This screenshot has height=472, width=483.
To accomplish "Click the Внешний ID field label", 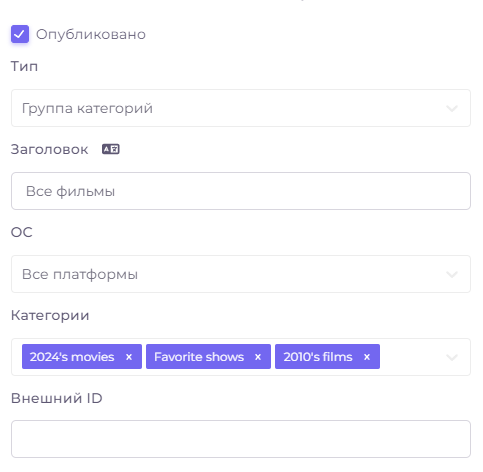I will (x=57, y=398).
